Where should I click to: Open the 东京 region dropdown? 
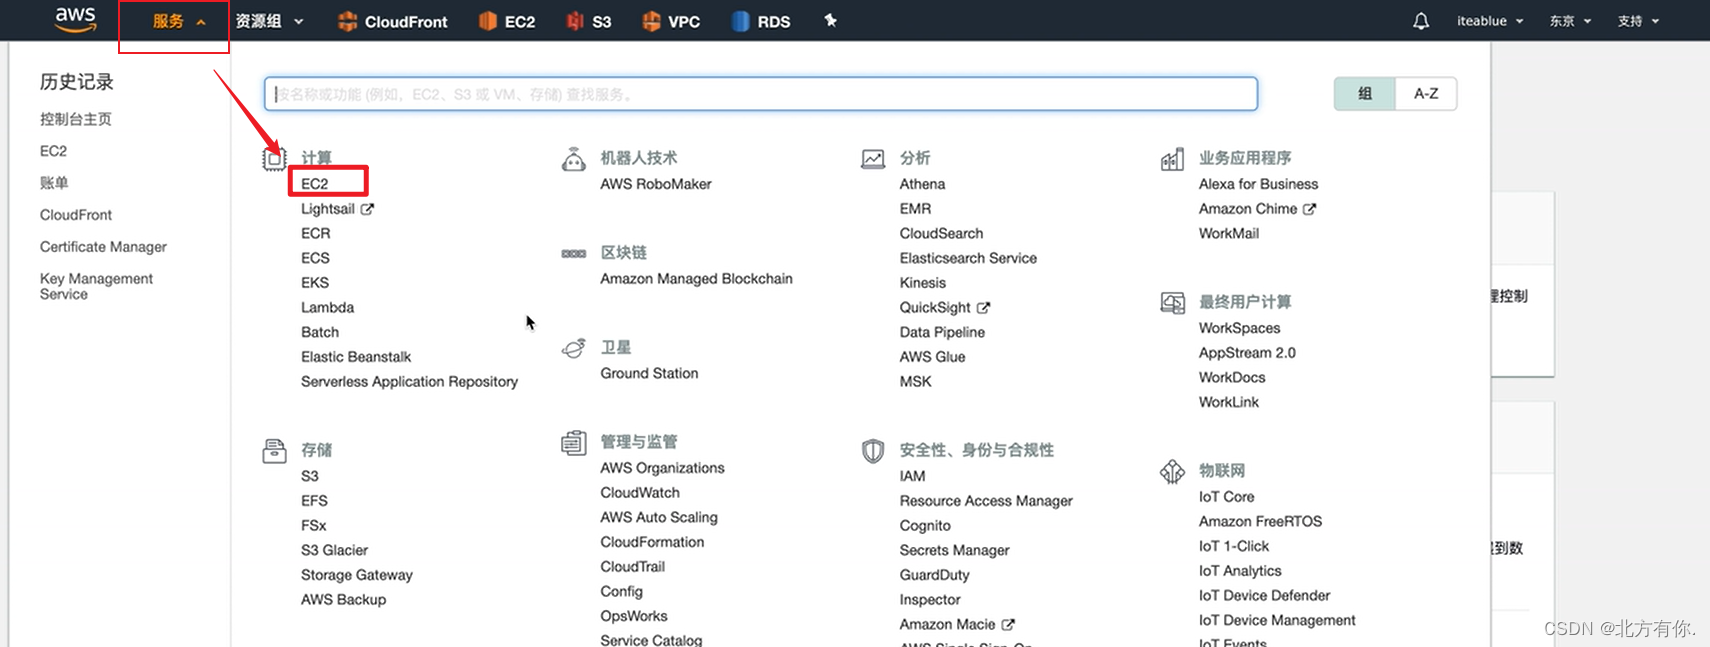[x=1570, y=21]
